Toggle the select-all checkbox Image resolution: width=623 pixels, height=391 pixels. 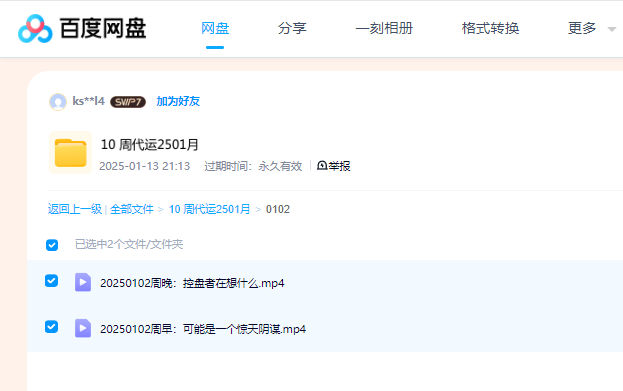[52, 245]
